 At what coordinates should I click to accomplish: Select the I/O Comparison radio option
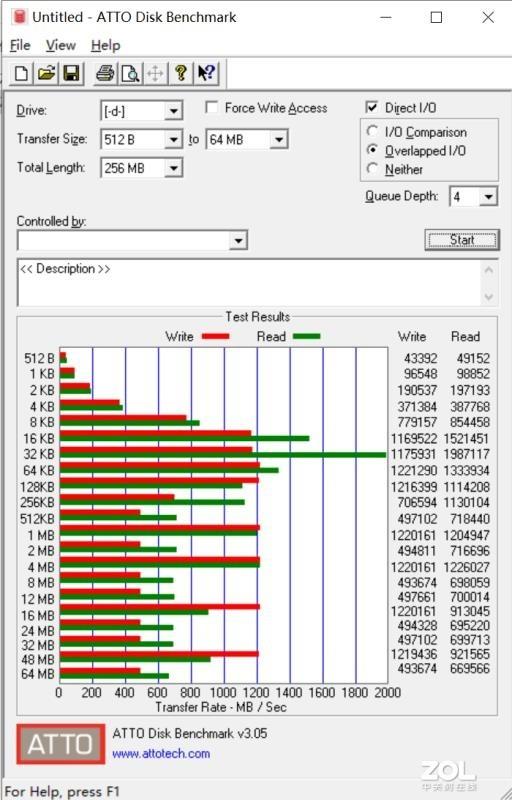click(x=373, y=132)
